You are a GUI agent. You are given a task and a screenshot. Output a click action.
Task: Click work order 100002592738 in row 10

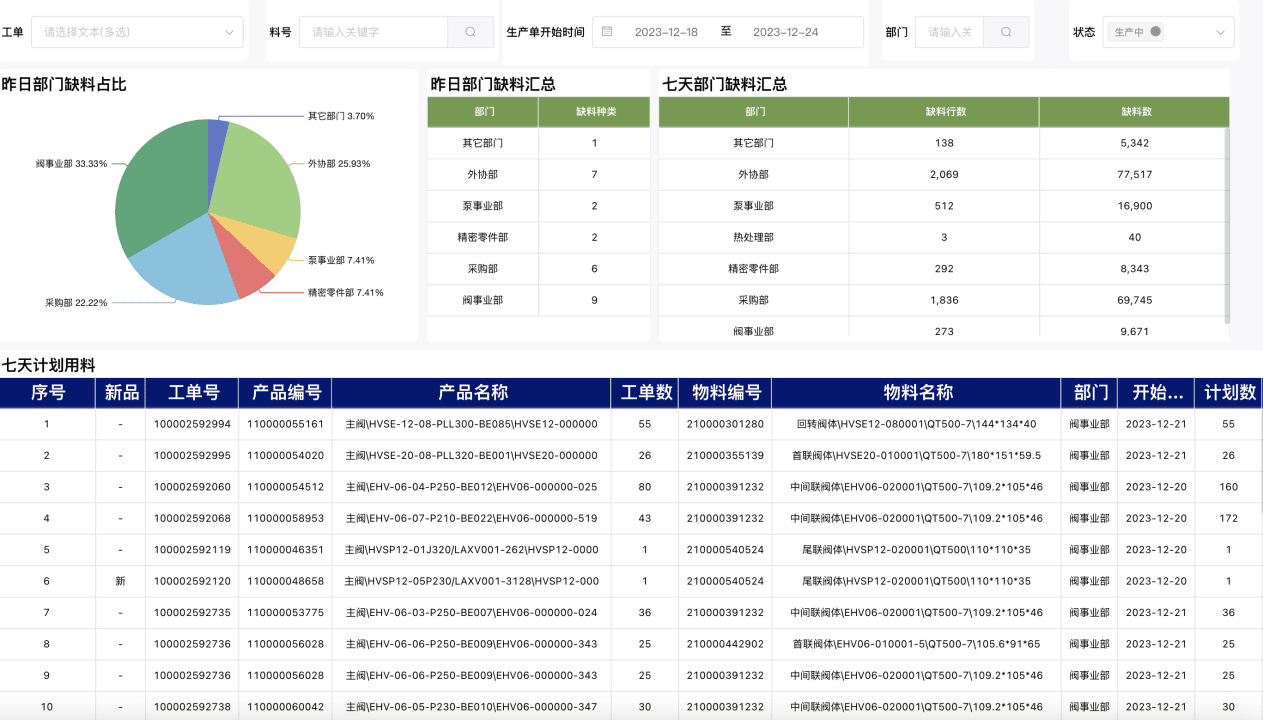click(x=192, y=707)
